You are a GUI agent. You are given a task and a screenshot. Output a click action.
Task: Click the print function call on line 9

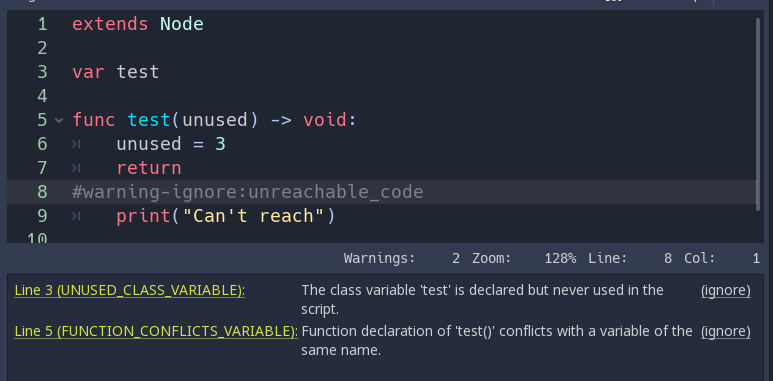tap(143, 216)
